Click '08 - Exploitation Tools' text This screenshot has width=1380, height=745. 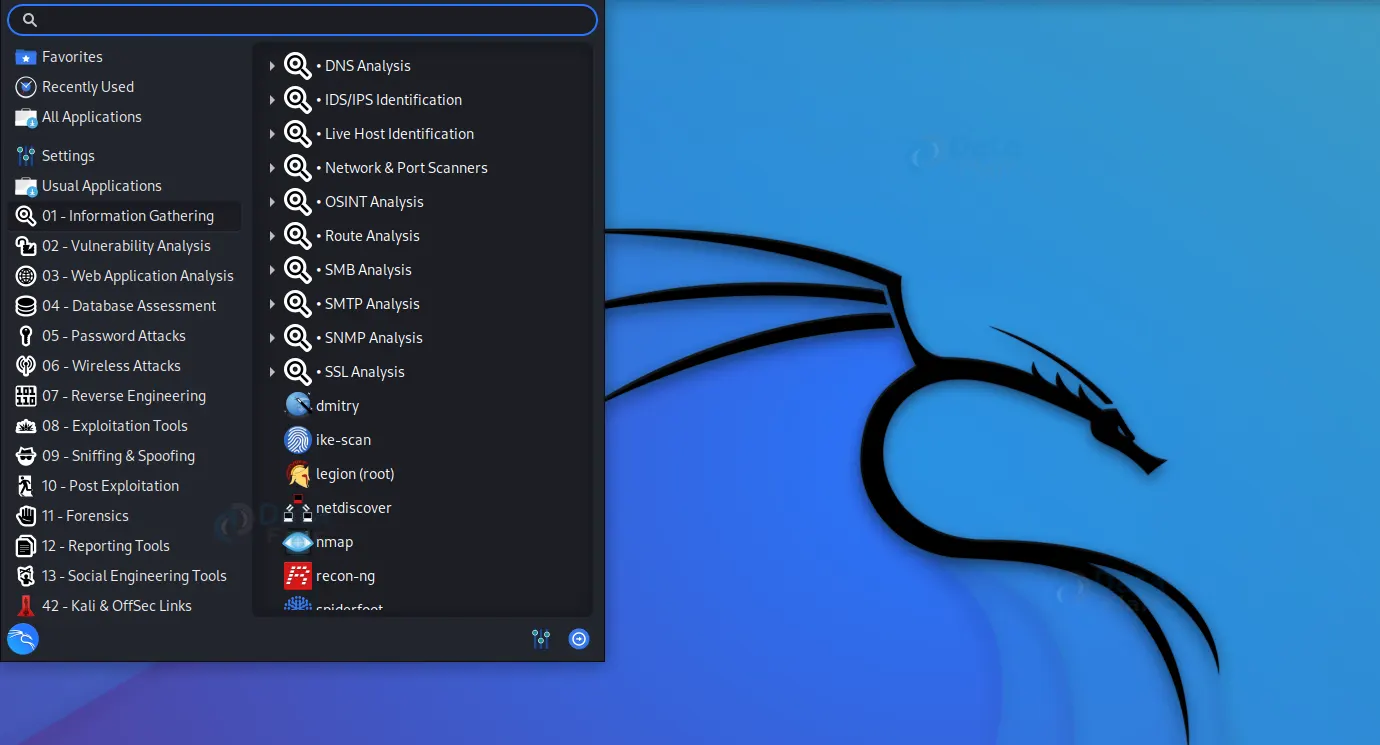pos(115,426)
